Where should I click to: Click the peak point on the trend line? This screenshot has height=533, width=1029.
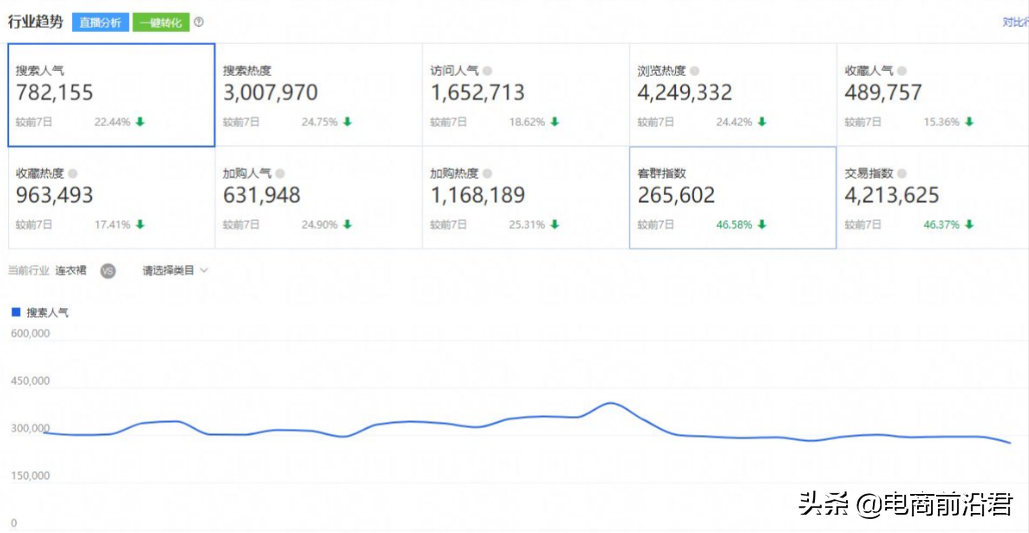click(610, 403)
